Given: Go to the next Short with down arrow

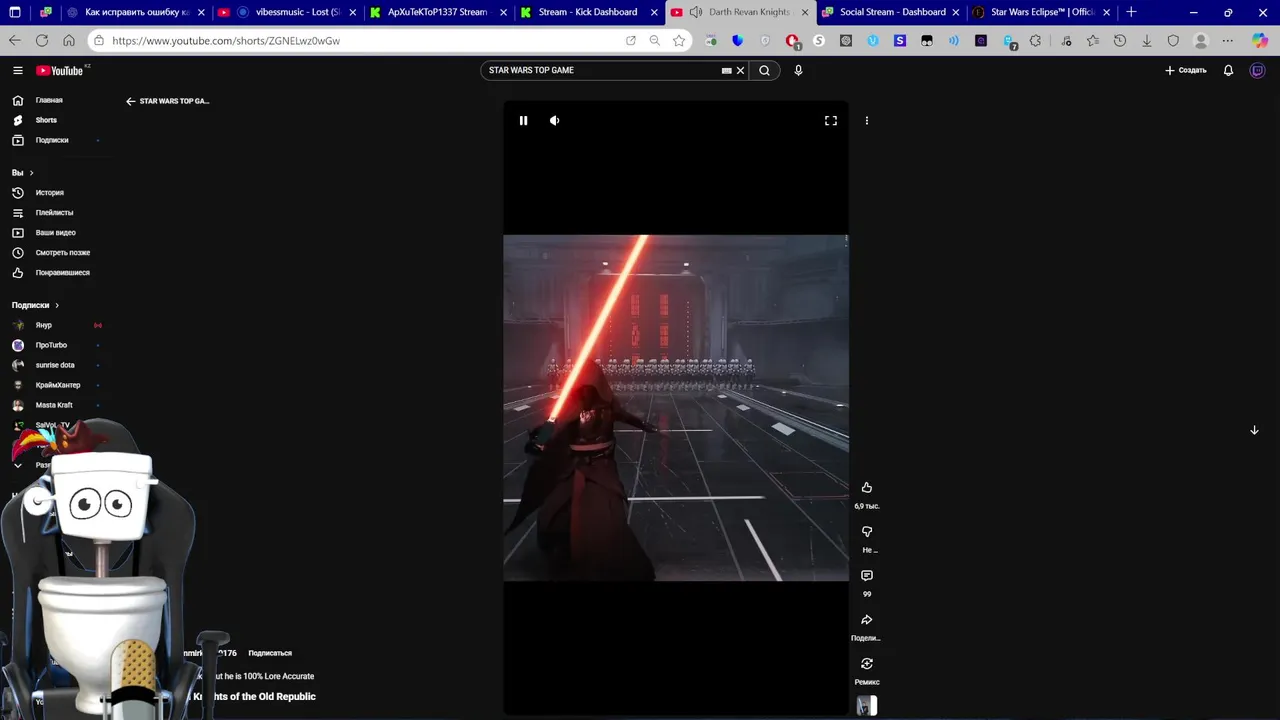Looking at the screenshot, I should (1254, 430).
